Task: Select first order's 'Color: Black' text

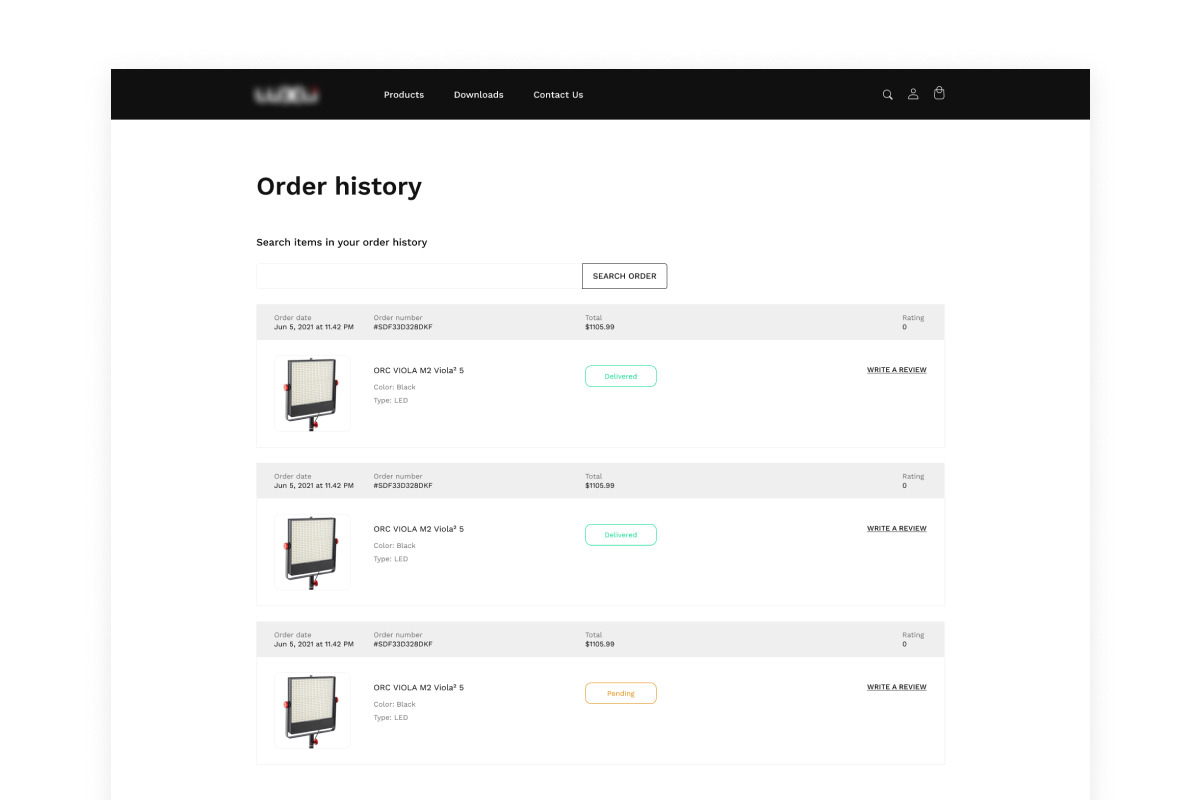Action: pos(395,387)
